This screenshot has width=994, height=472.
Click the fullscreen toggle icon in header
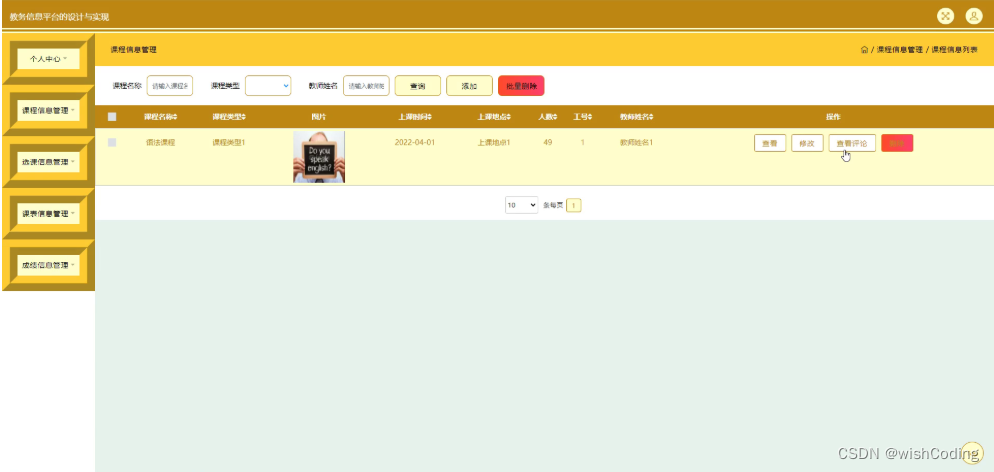pos(945,16)
